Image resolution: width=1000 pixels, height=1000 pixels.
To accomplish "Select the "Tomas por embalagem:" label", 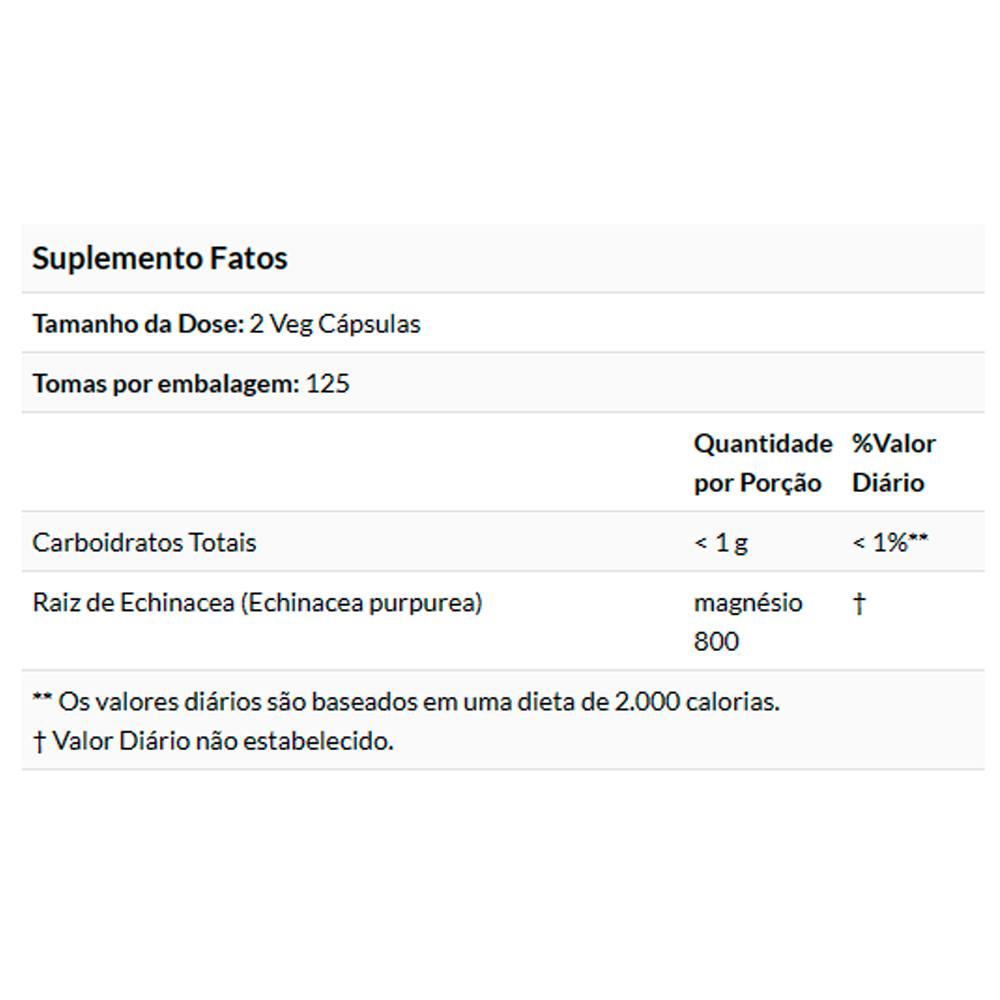I will point(164,384).
